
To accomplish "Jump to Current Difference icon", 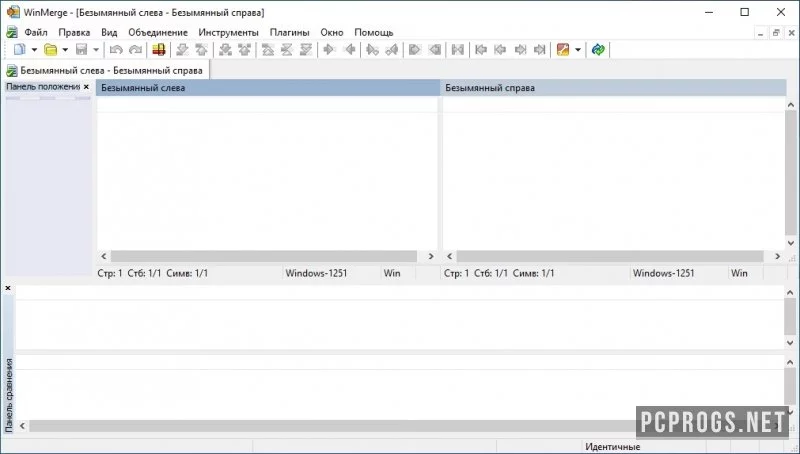I will pos(287,49).
